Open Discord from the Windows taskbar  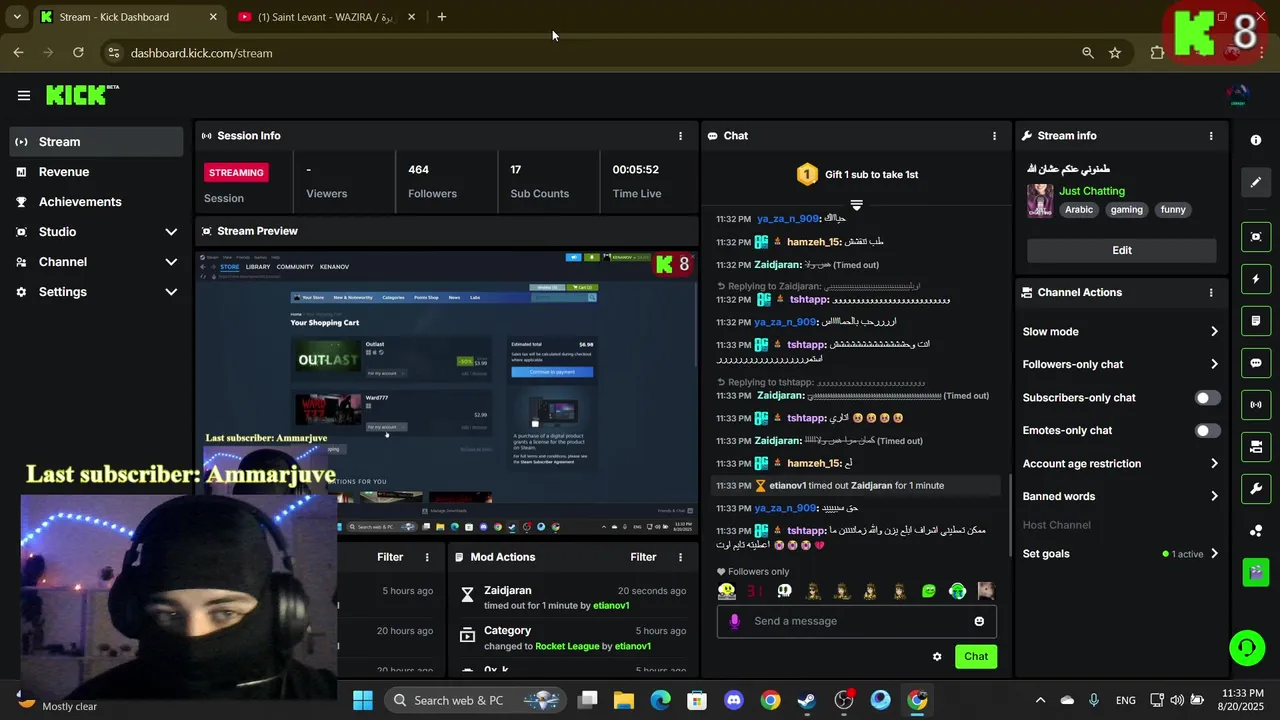coord(734,700)
